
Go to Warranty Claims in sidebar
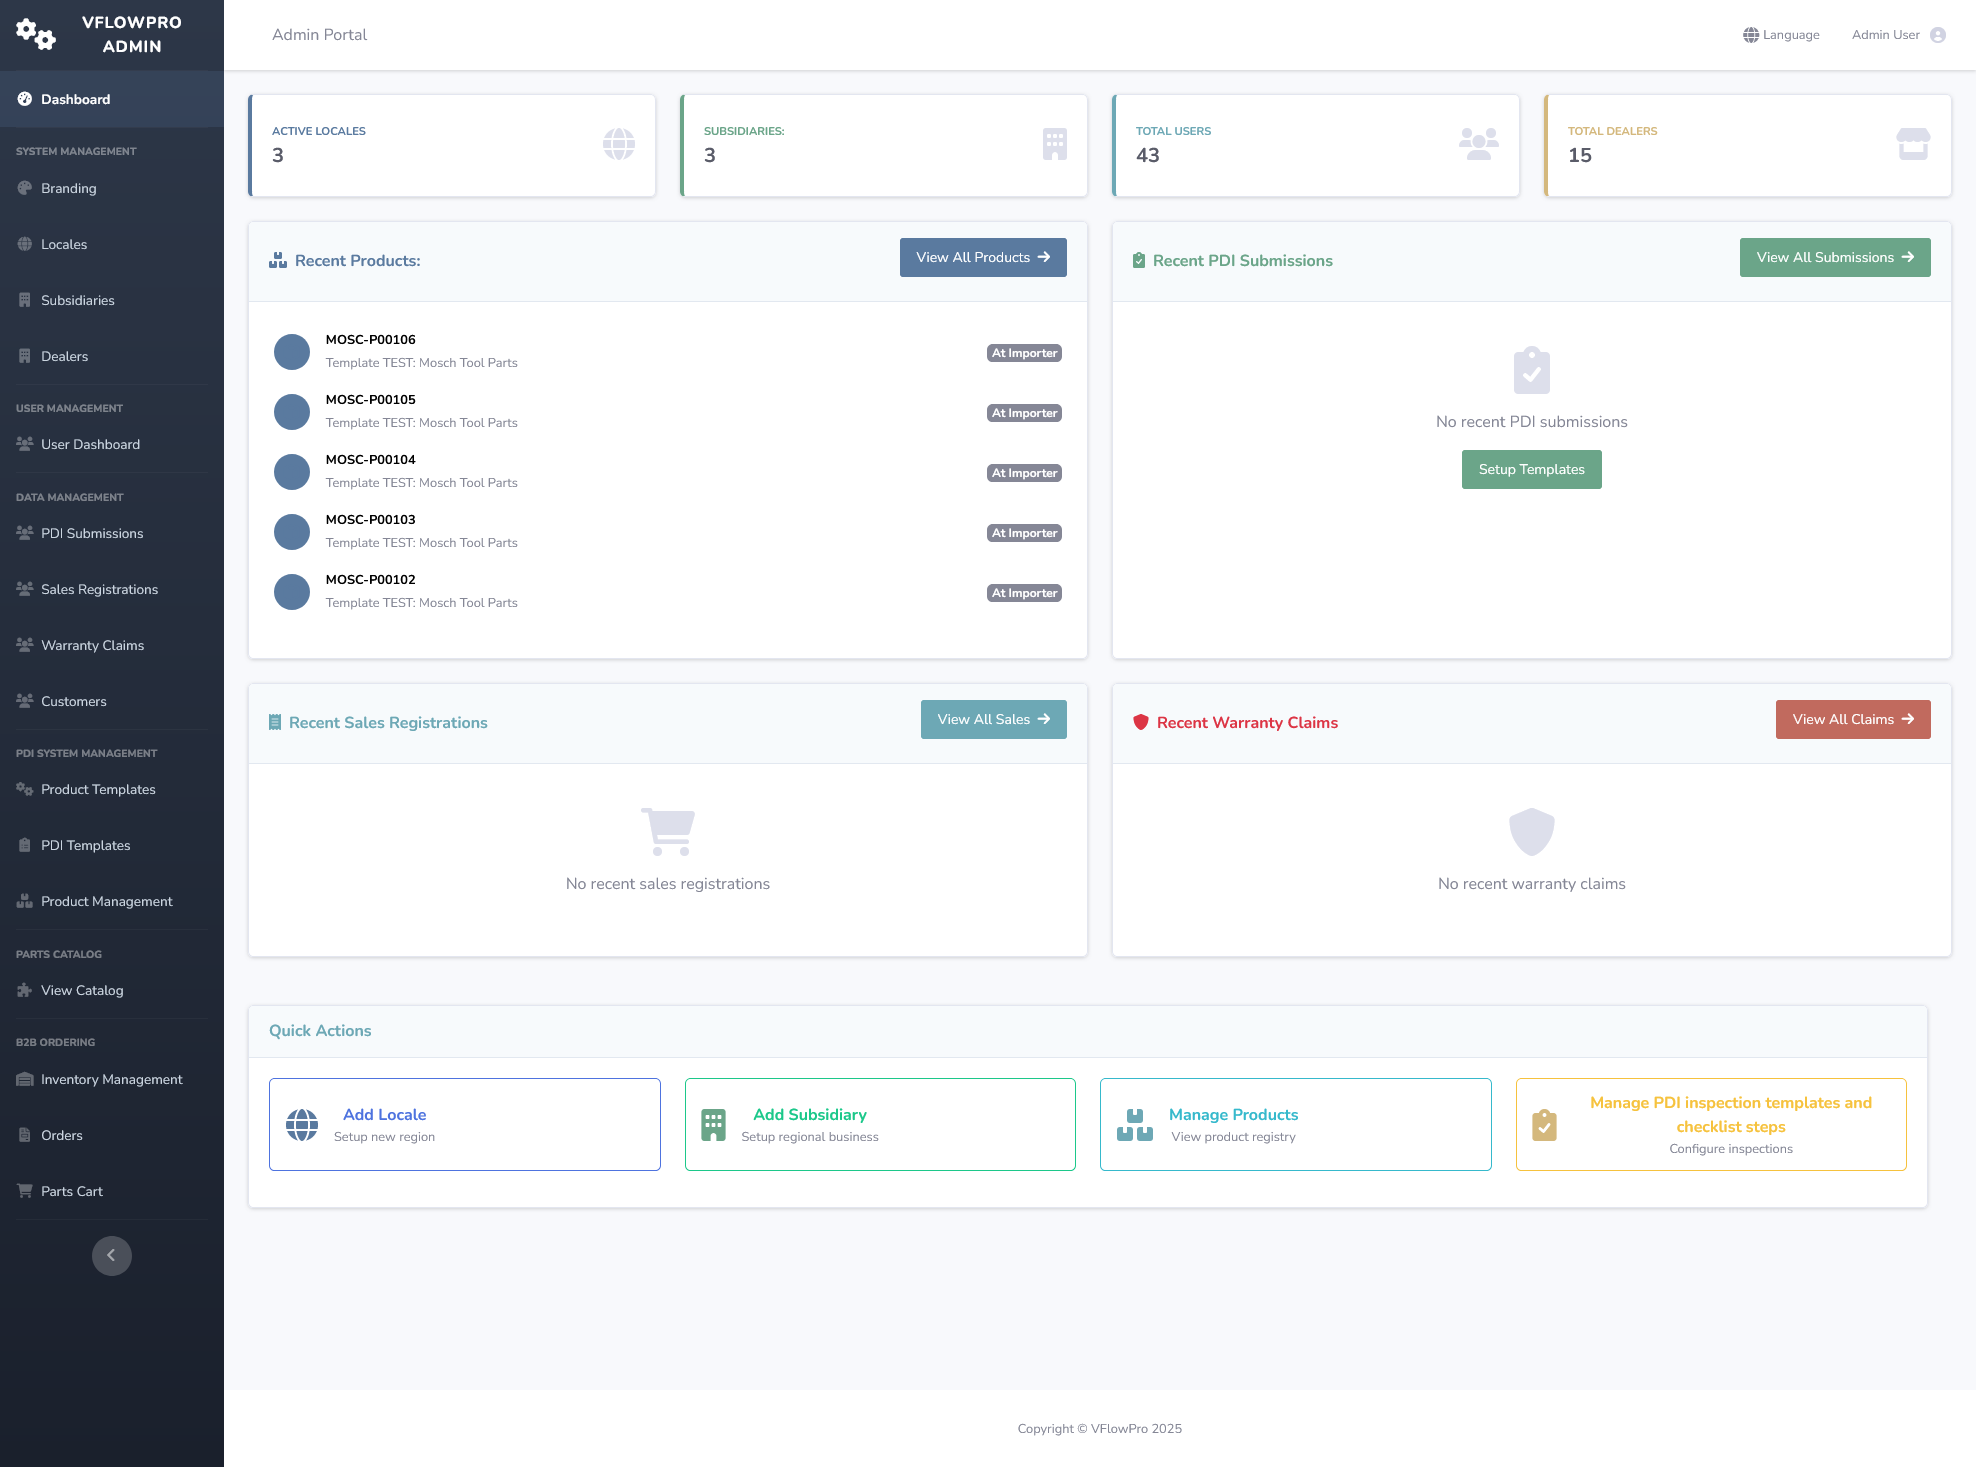[x=92, y=645]
